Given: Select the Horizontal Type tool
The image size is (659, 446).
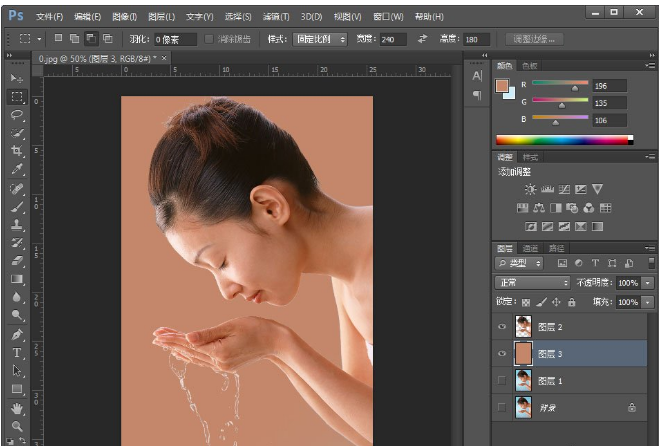Looking at the screenshot, I should [x=17, y=353].
